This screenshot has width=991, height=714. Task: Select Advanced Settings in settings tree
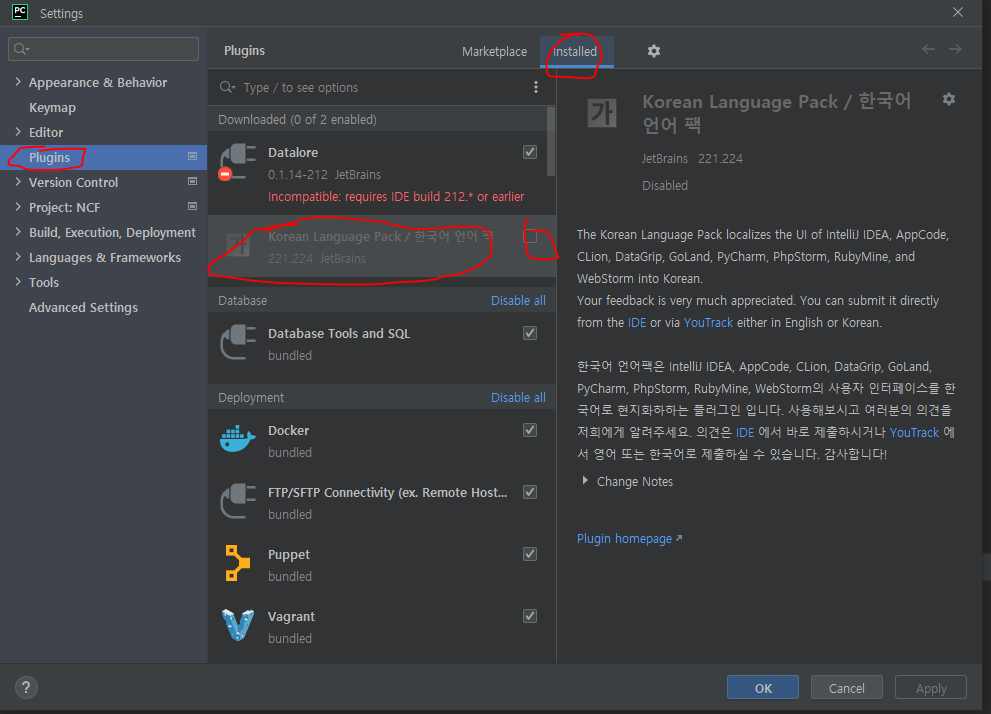(83, 308)
